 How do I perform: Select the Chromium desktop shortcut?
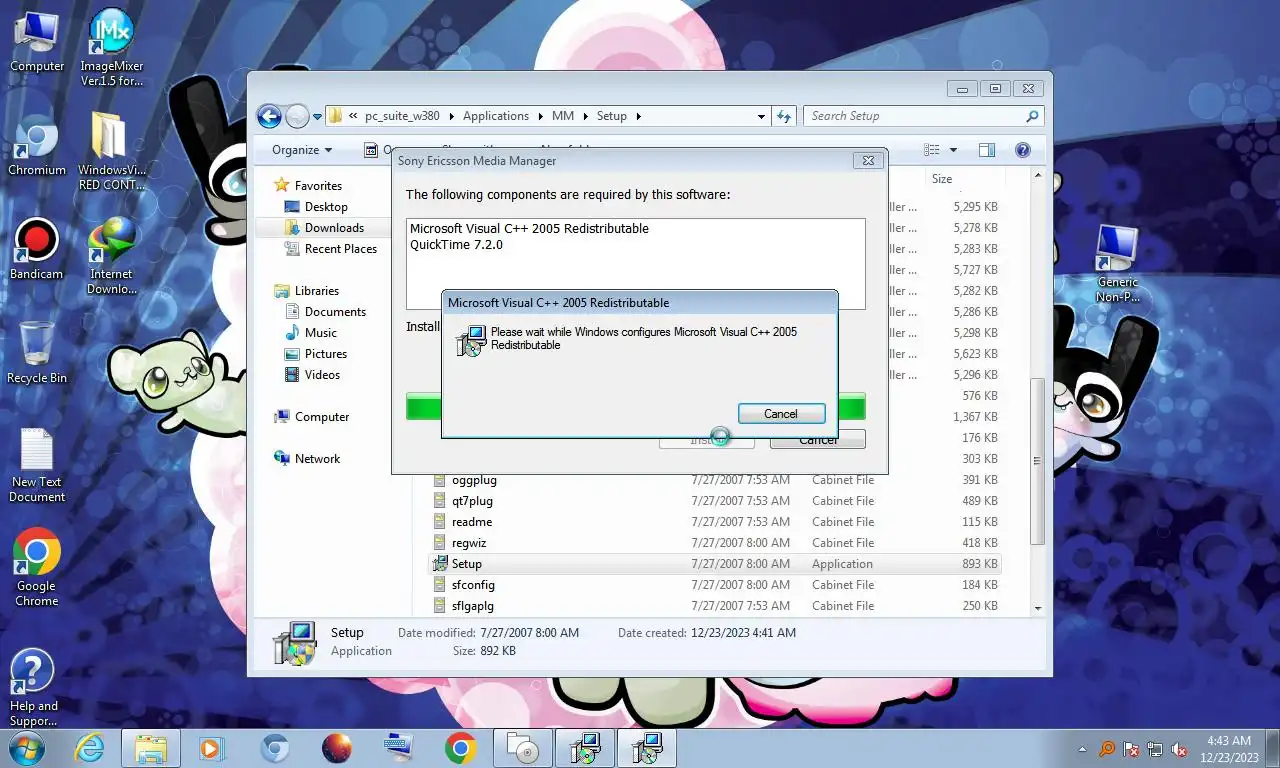[x=37, y=146]
